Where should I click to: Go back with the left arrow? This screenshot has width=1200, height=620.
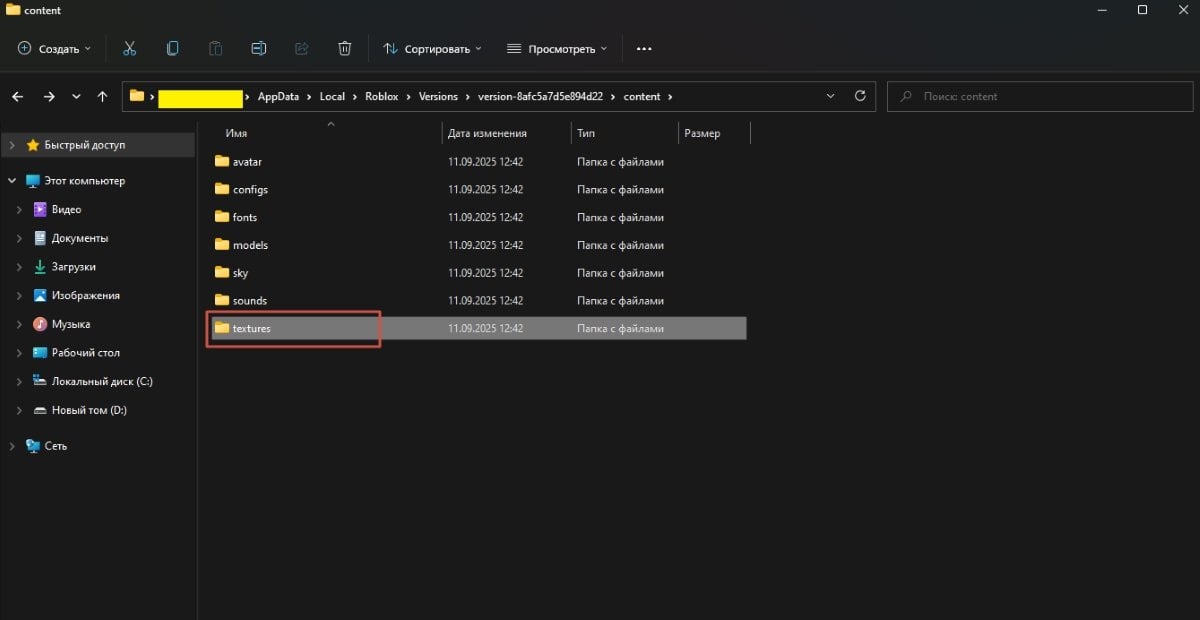point(17,97)
